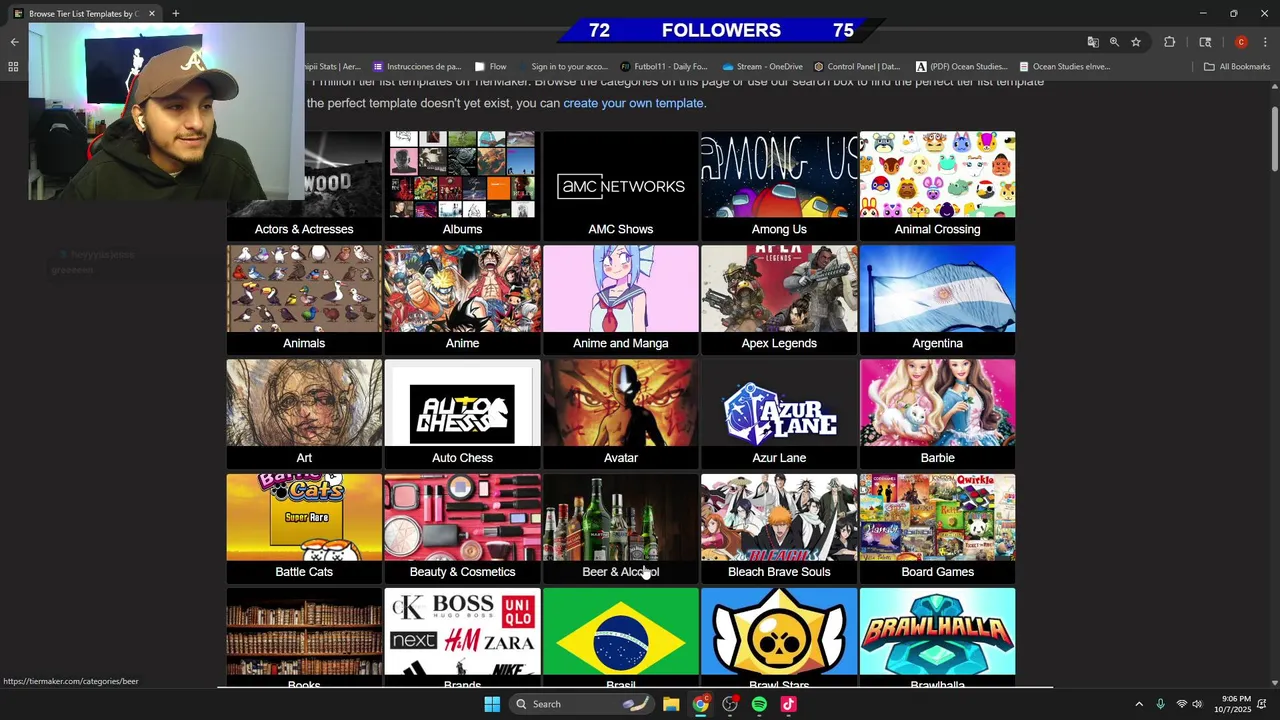The height and width of the screenshot is (720, 1280).
Task: Click the browser back arrow
Action: coord(14,42)
